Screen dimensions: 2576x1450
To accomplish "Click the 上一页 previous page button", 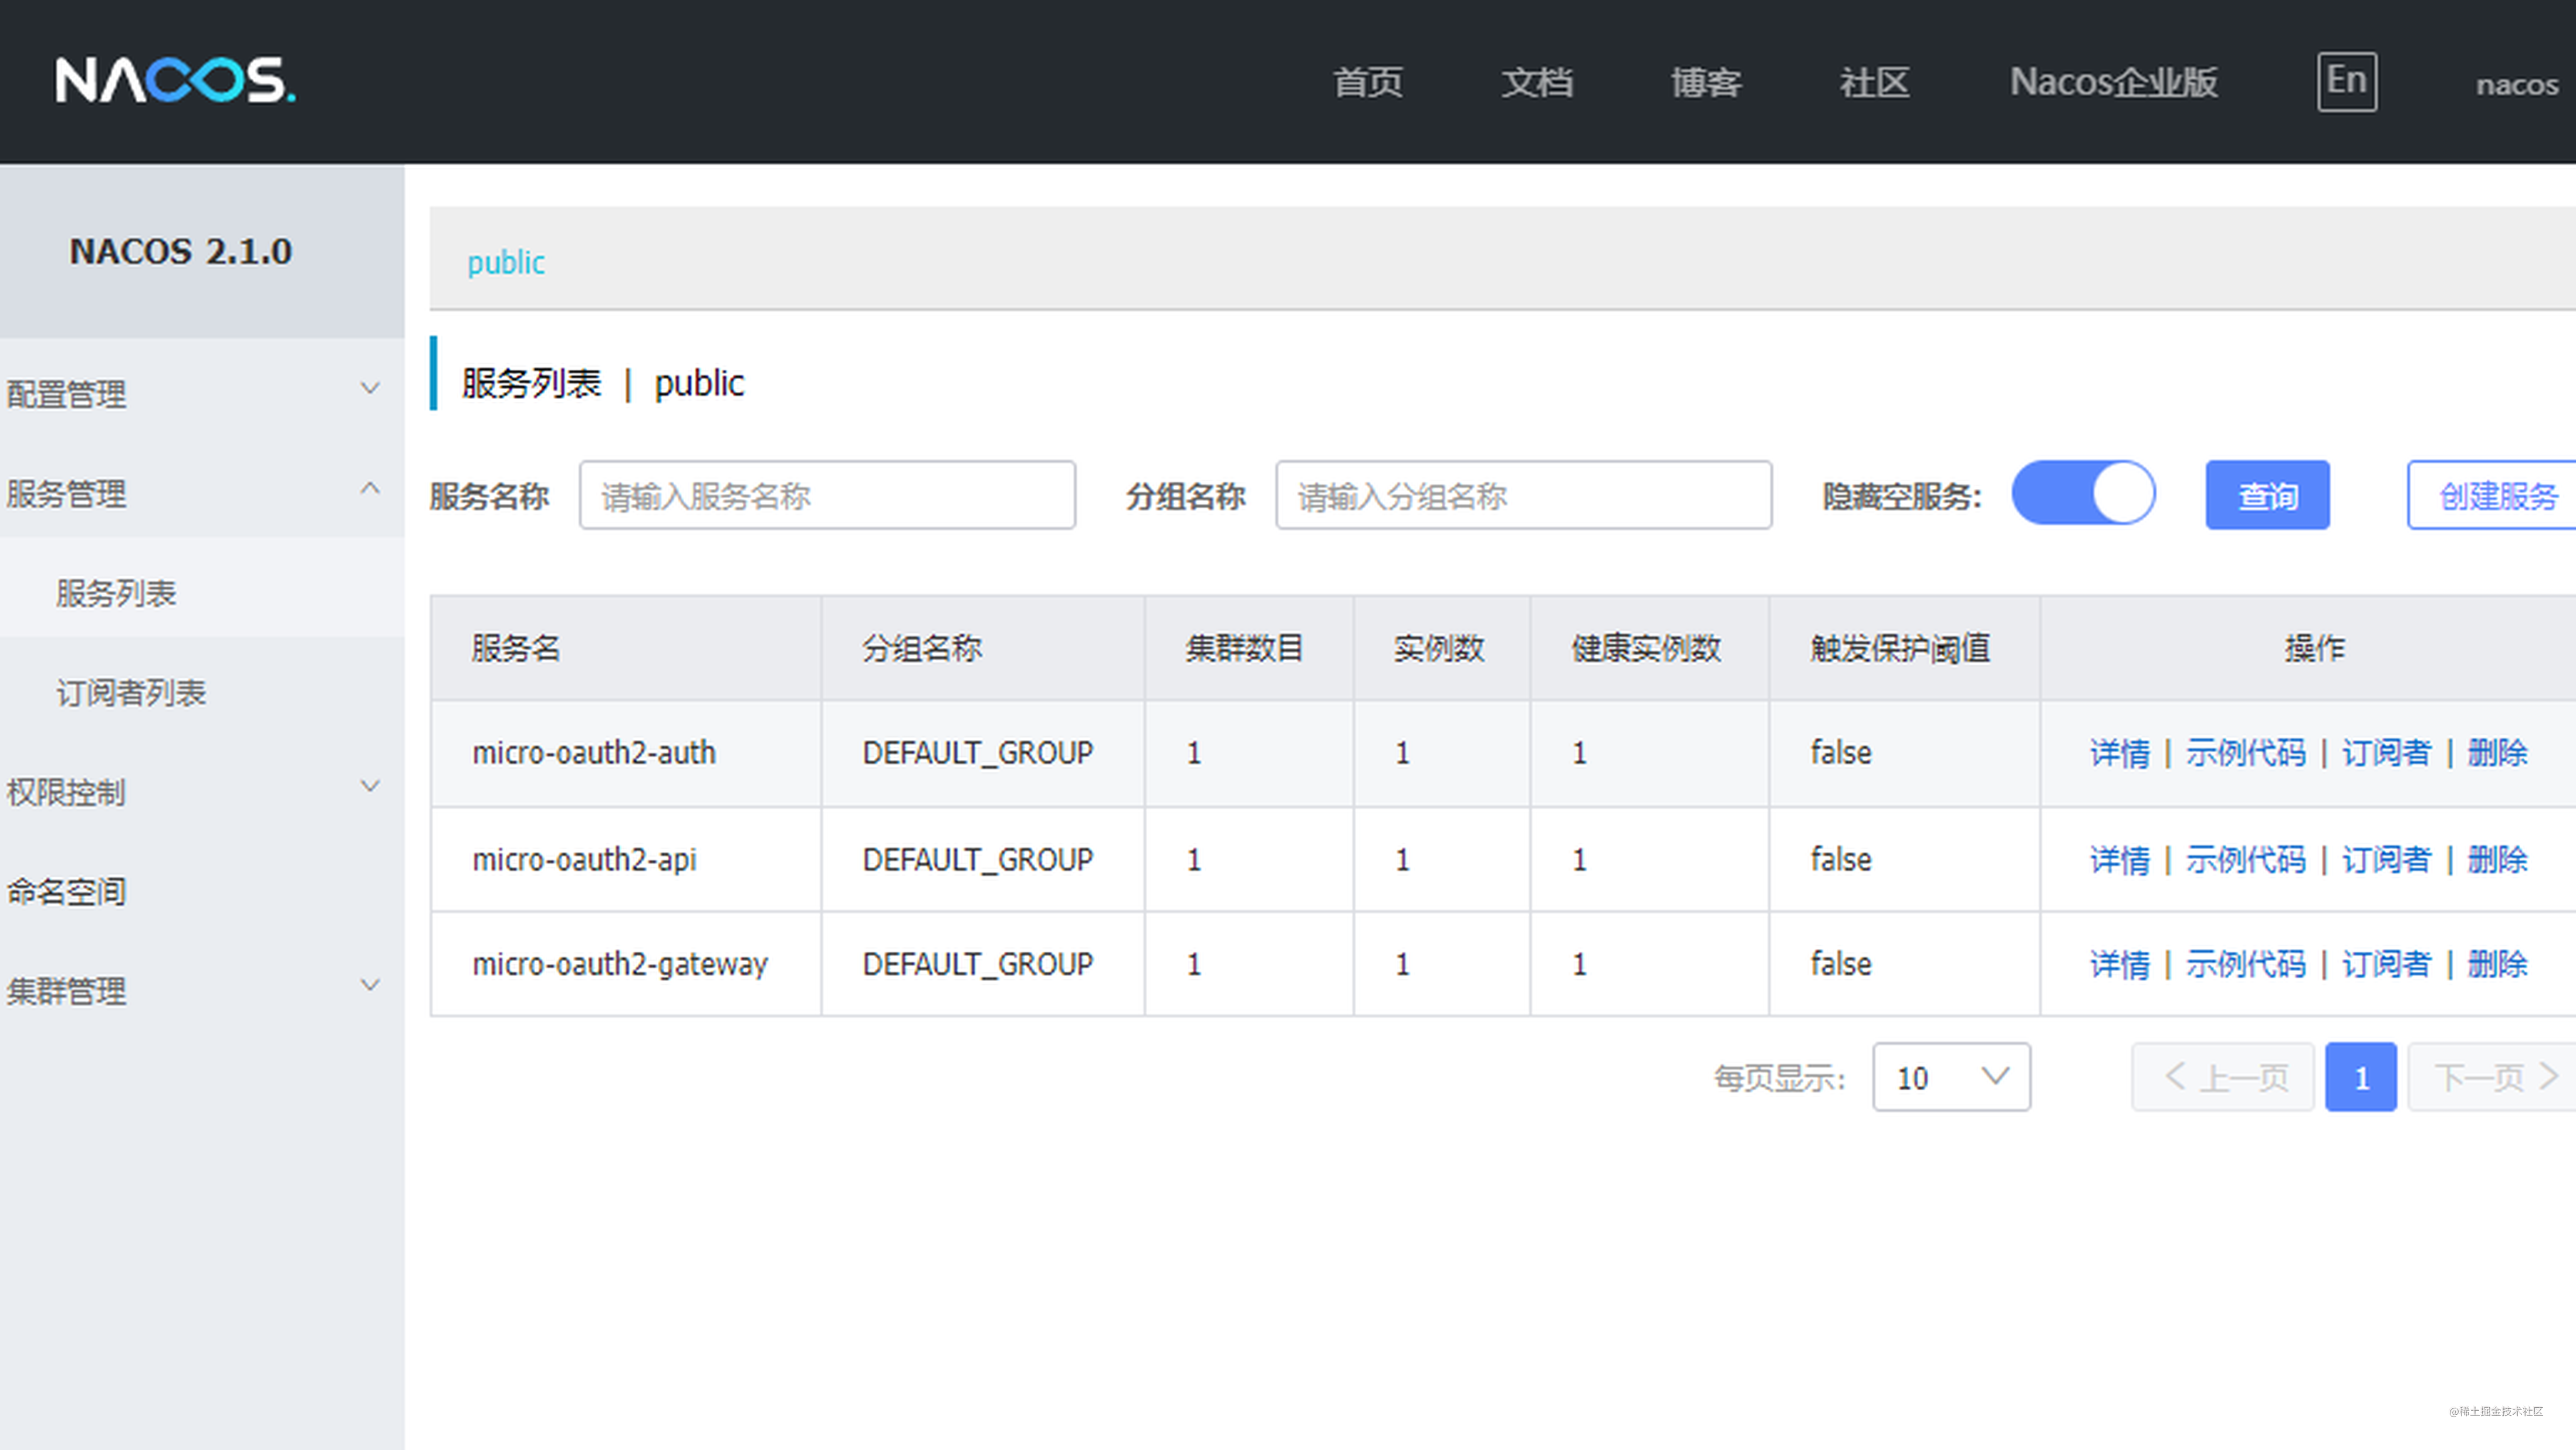I will coord(2223,1077).
